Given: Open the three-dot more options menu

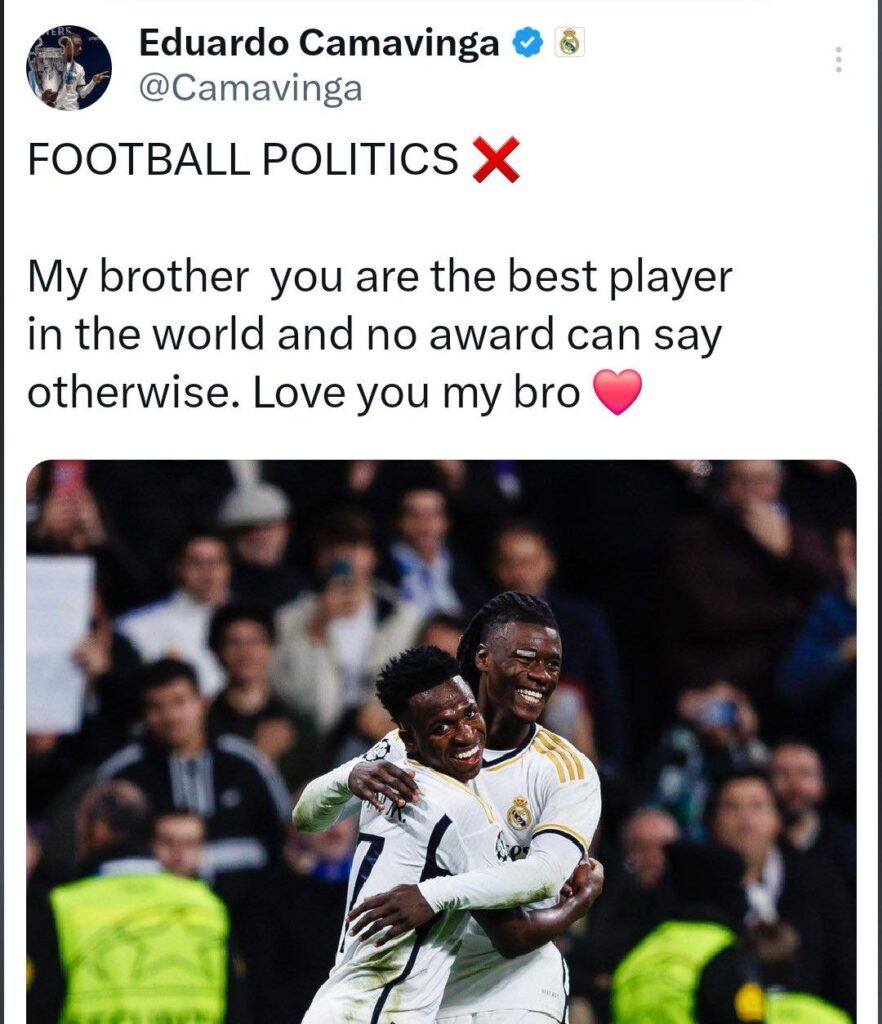Looking at the screenshot, I should pos(839,59).
